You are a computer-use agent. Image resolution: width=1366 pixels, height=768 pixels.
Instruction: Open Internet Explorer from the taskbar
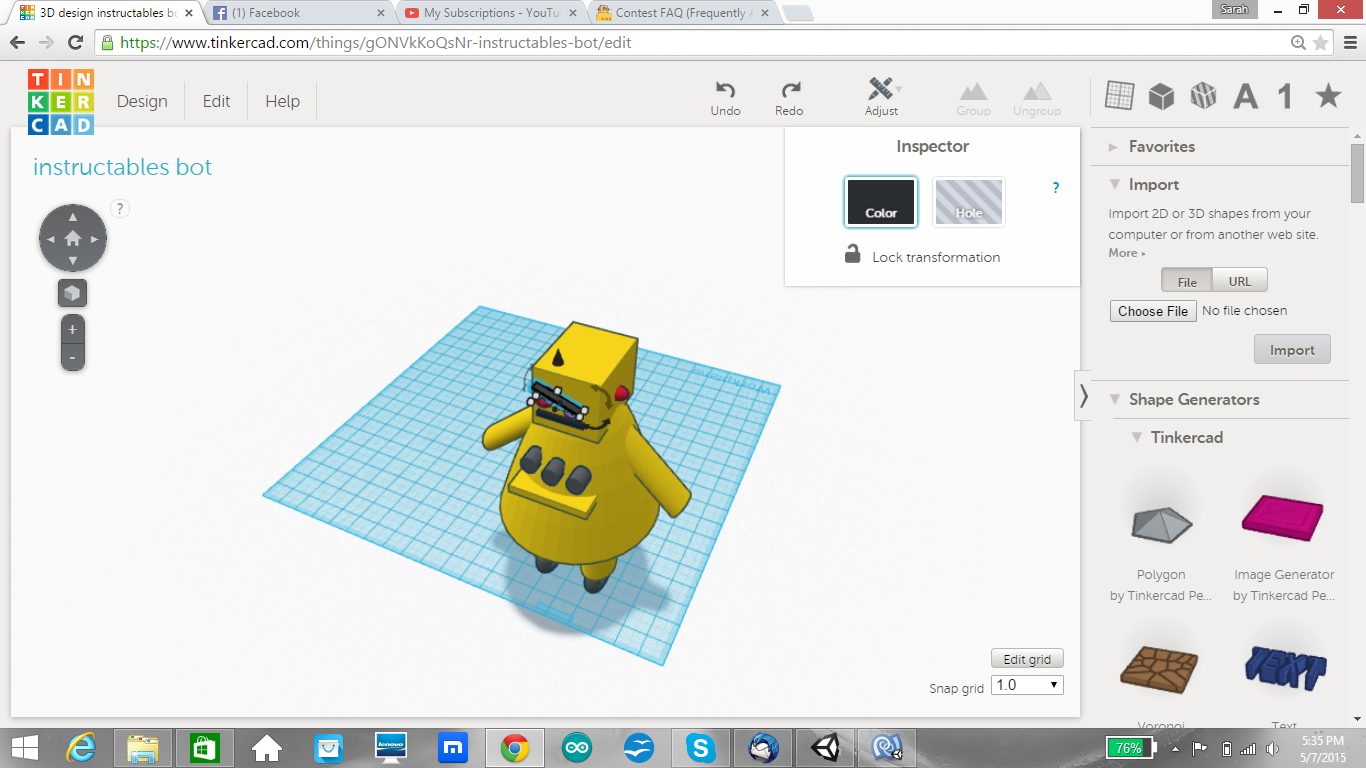pyautogui.click(x=82, y=748)
